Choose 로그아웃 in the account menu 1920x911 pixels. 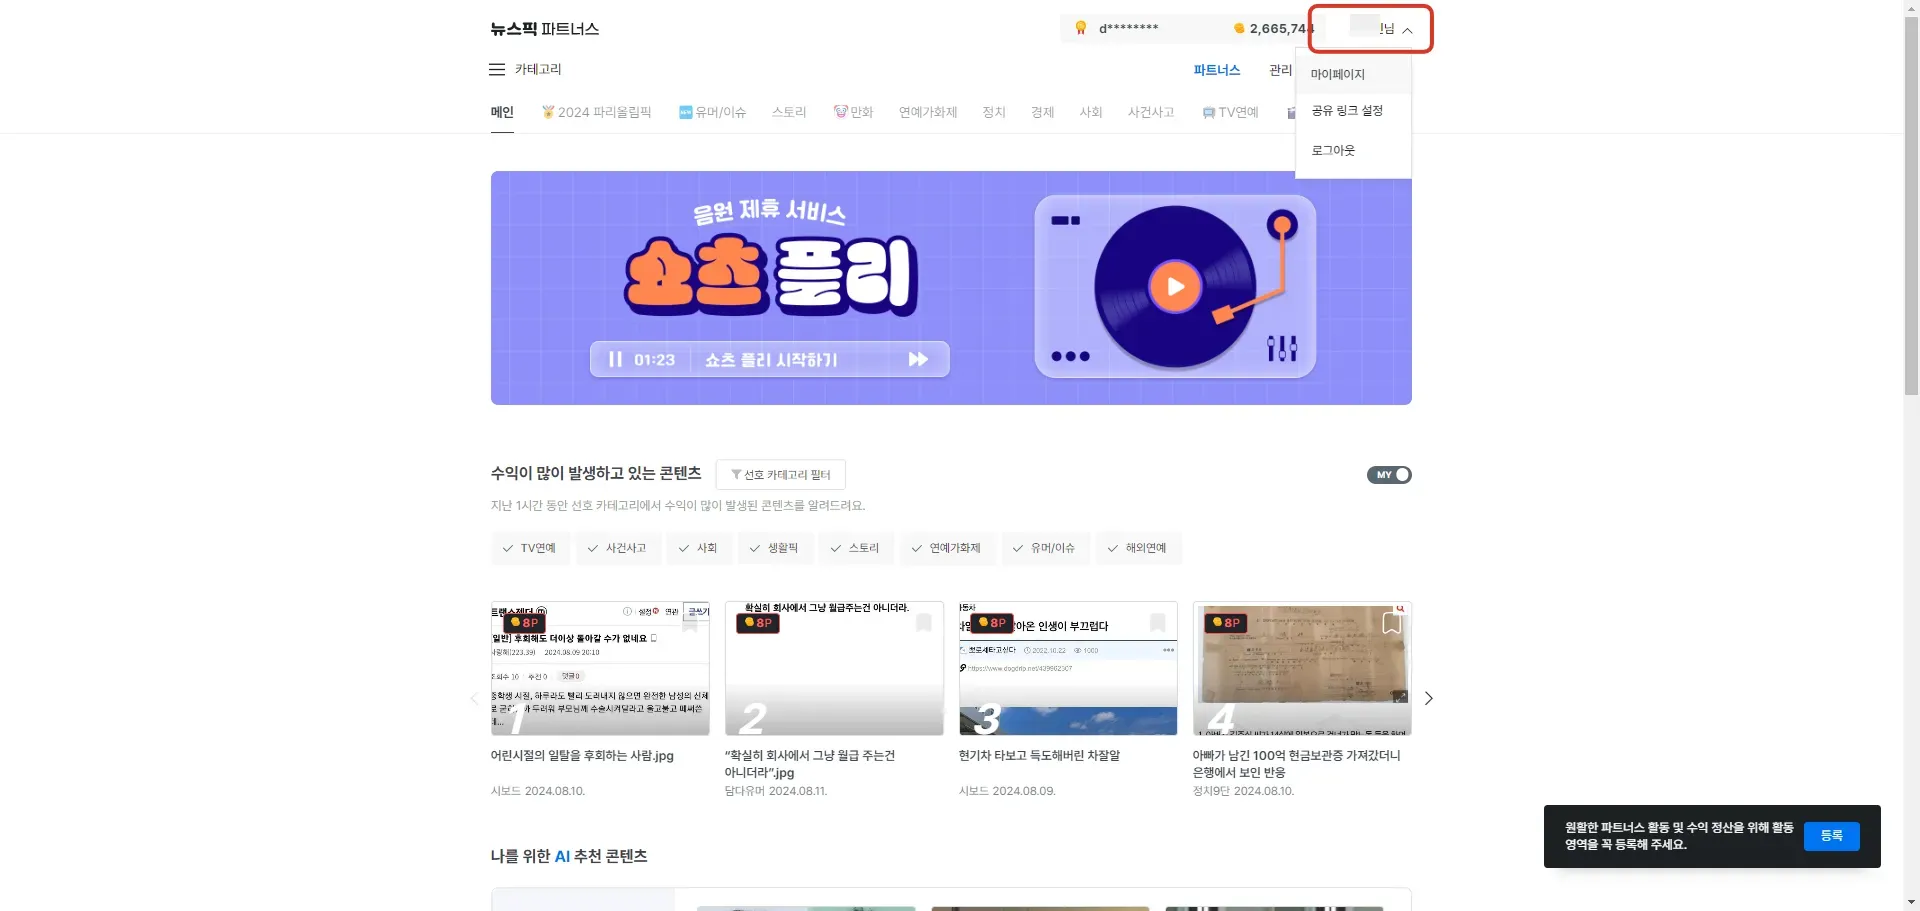1333,150
